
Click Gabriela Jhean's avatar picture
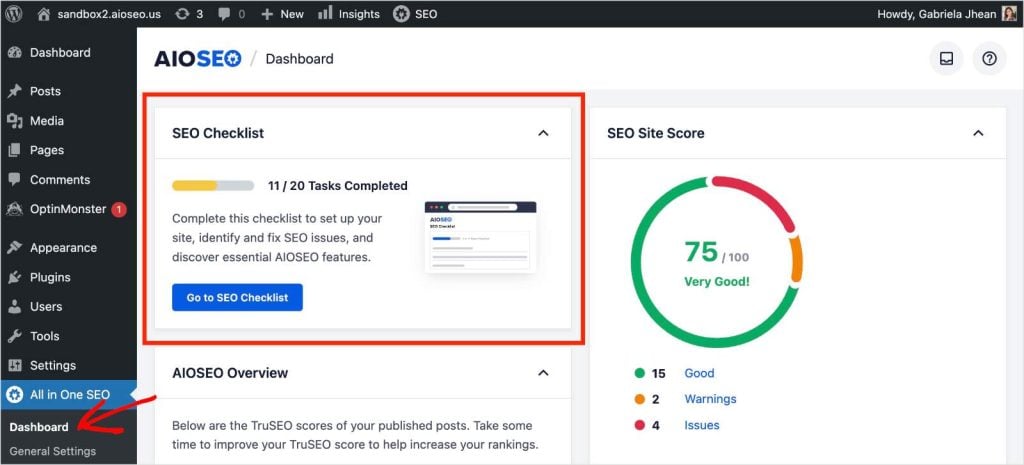[x=1009, y=14]
